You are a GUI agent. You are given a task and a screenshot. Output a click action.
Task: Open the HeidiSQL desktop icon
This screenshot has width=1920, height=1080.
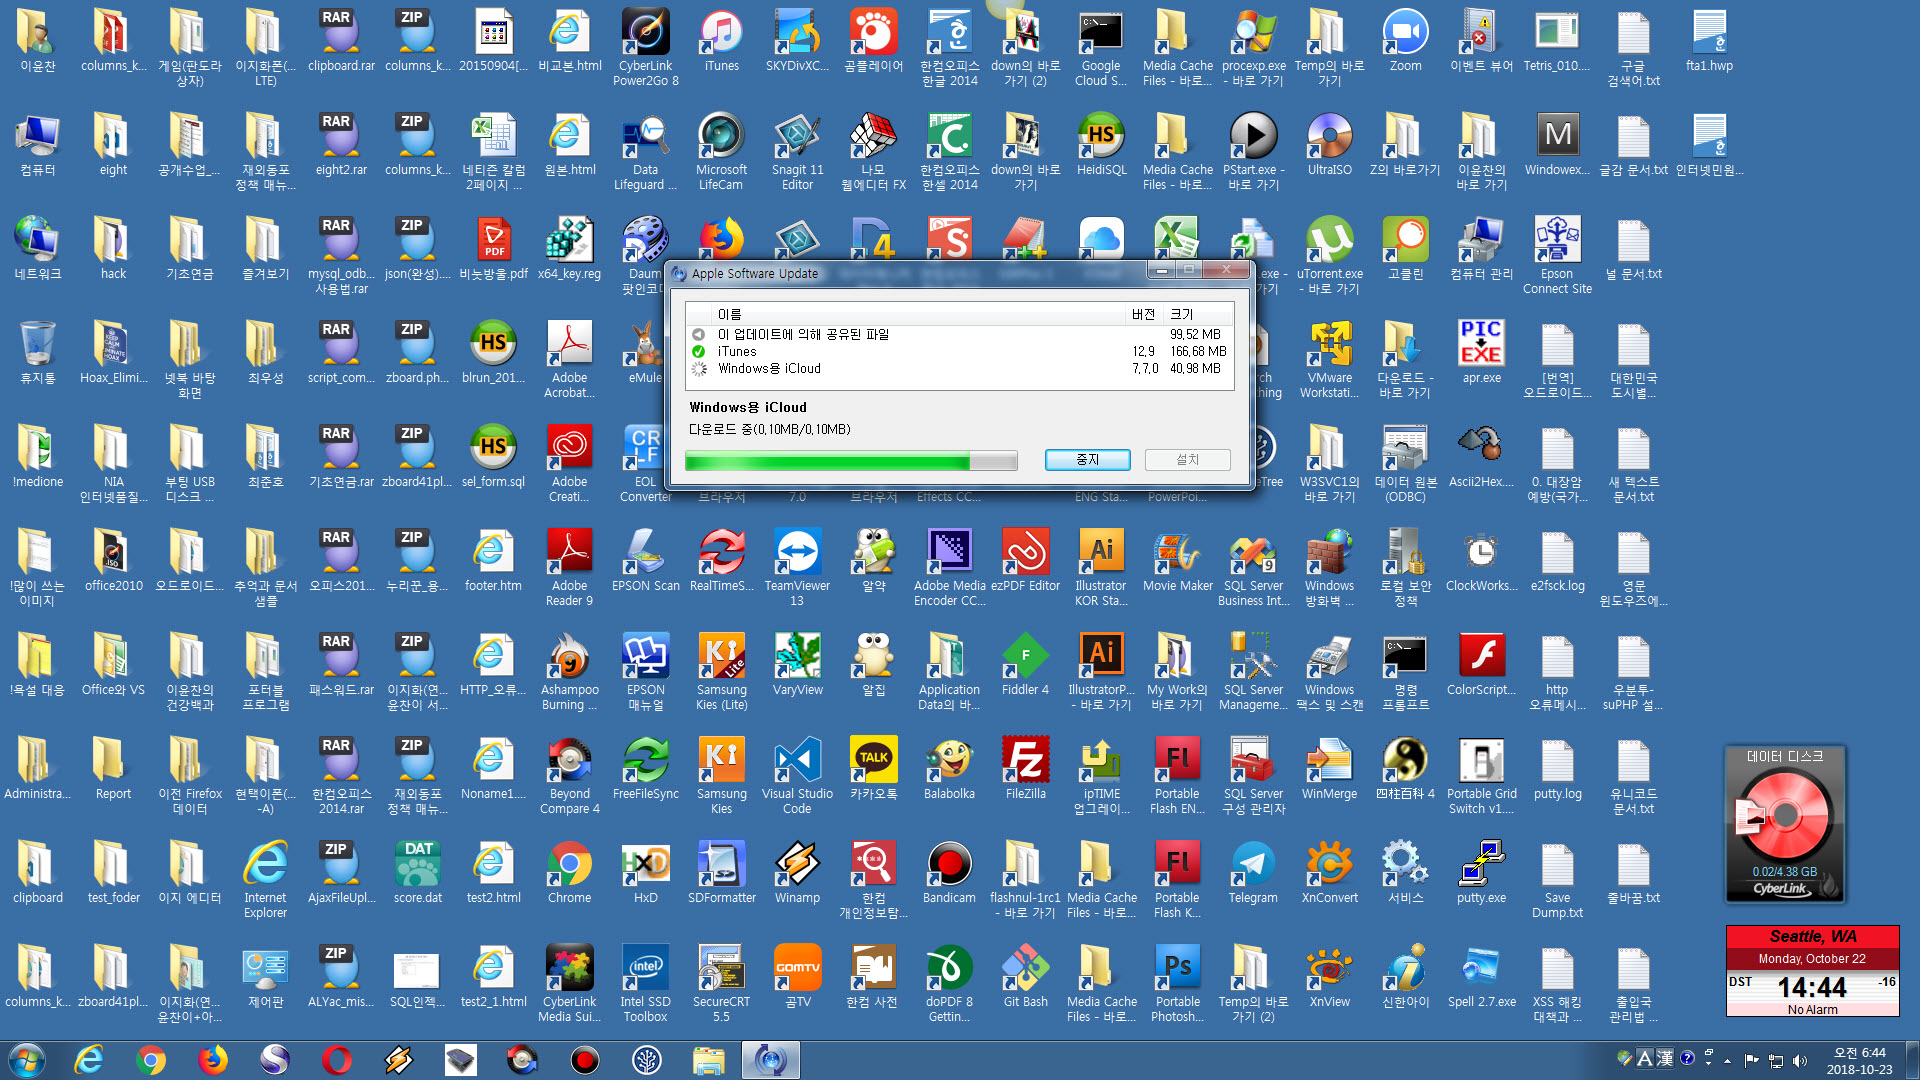pos(1101,145)
